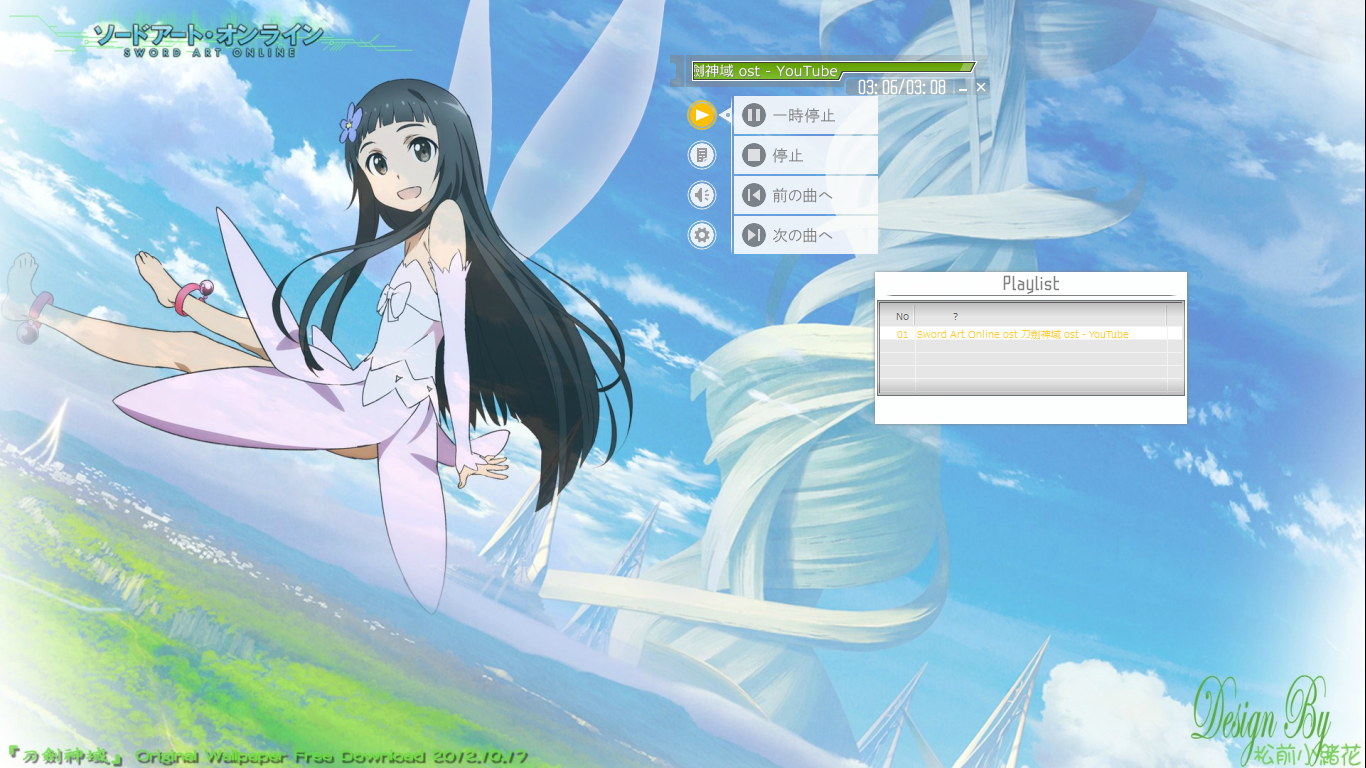Open the playlist icon in player sidebar

702,155
